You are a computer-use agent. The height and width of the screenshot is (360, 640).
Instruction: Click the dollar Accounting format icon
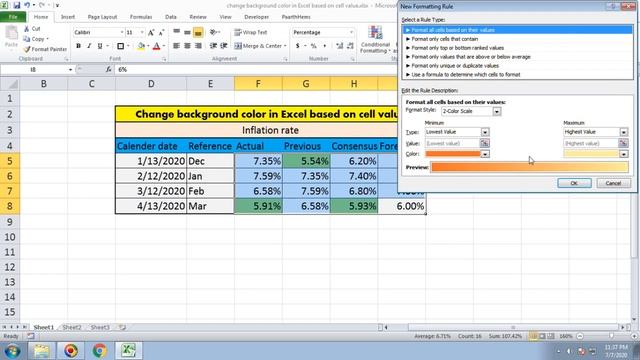pyautogui.click(x=298, y=46)
